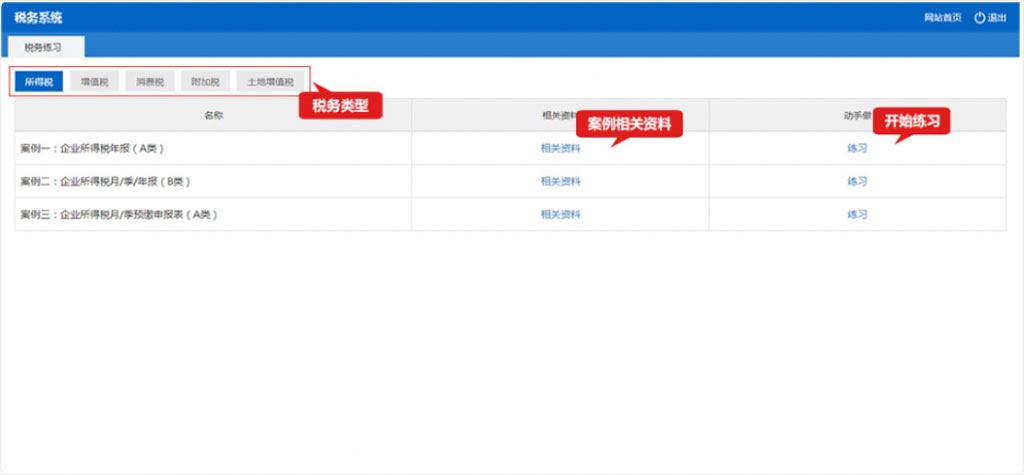Viewport: 1024px width, 475px height.
Task: Open the 网站首页 link in the header
Action: 942,18
